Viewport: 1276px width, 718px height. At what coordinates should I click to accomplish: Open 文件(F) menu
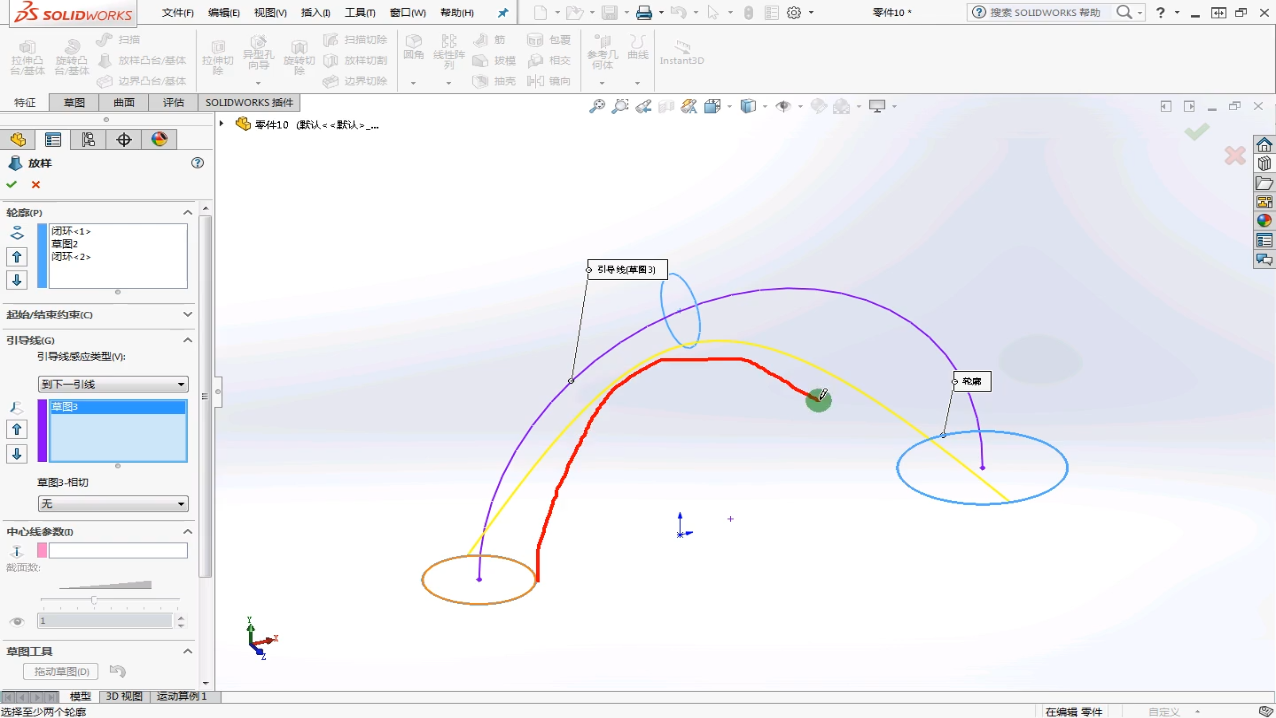178,13
